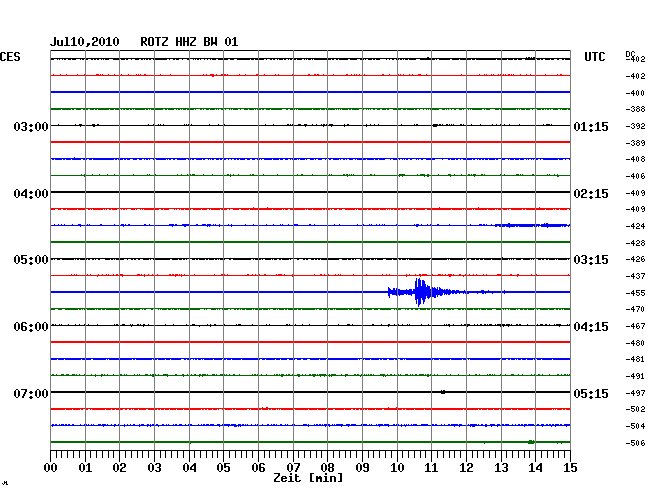The width and height of the screenshot is (650, 494).
Task: Click the large blue earthquake waveform burst
Action: (x=423, y=292)
